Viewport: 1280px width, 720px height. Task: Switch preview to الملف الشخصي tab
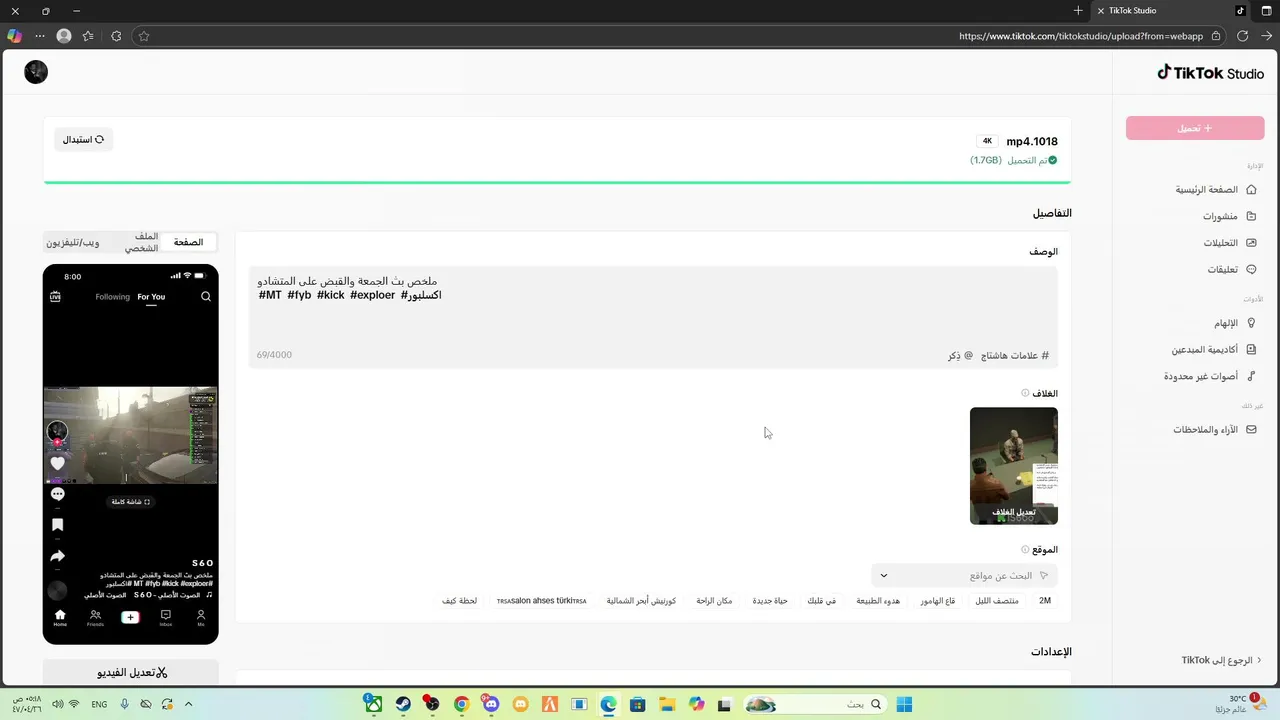(141, 242)
